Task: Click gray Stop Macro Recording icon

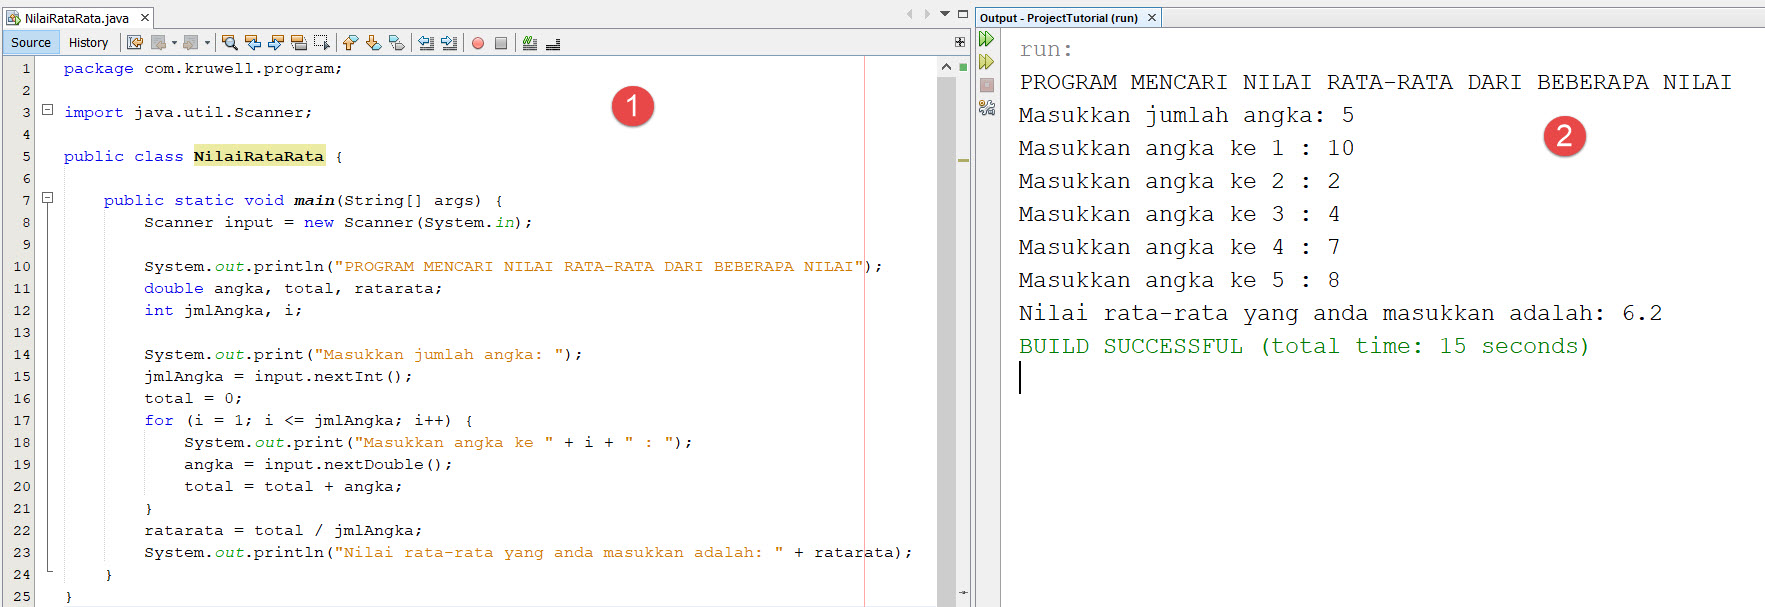Action: point(501,43)
